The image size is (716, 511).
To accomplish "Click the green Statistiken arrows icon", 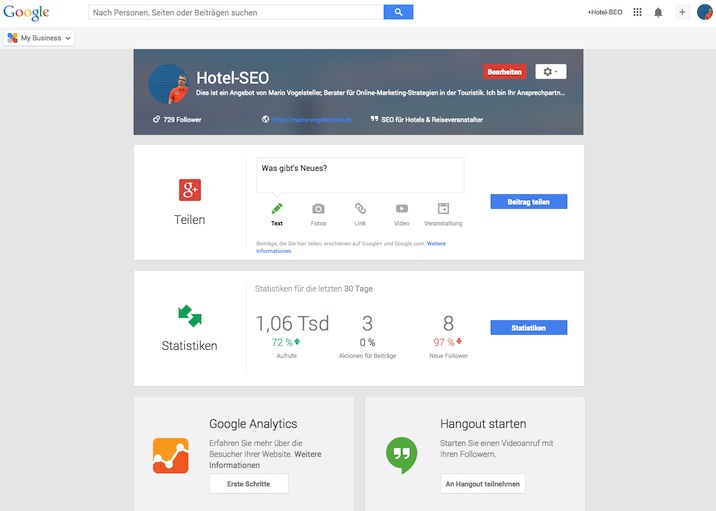I will coord(190,316).
